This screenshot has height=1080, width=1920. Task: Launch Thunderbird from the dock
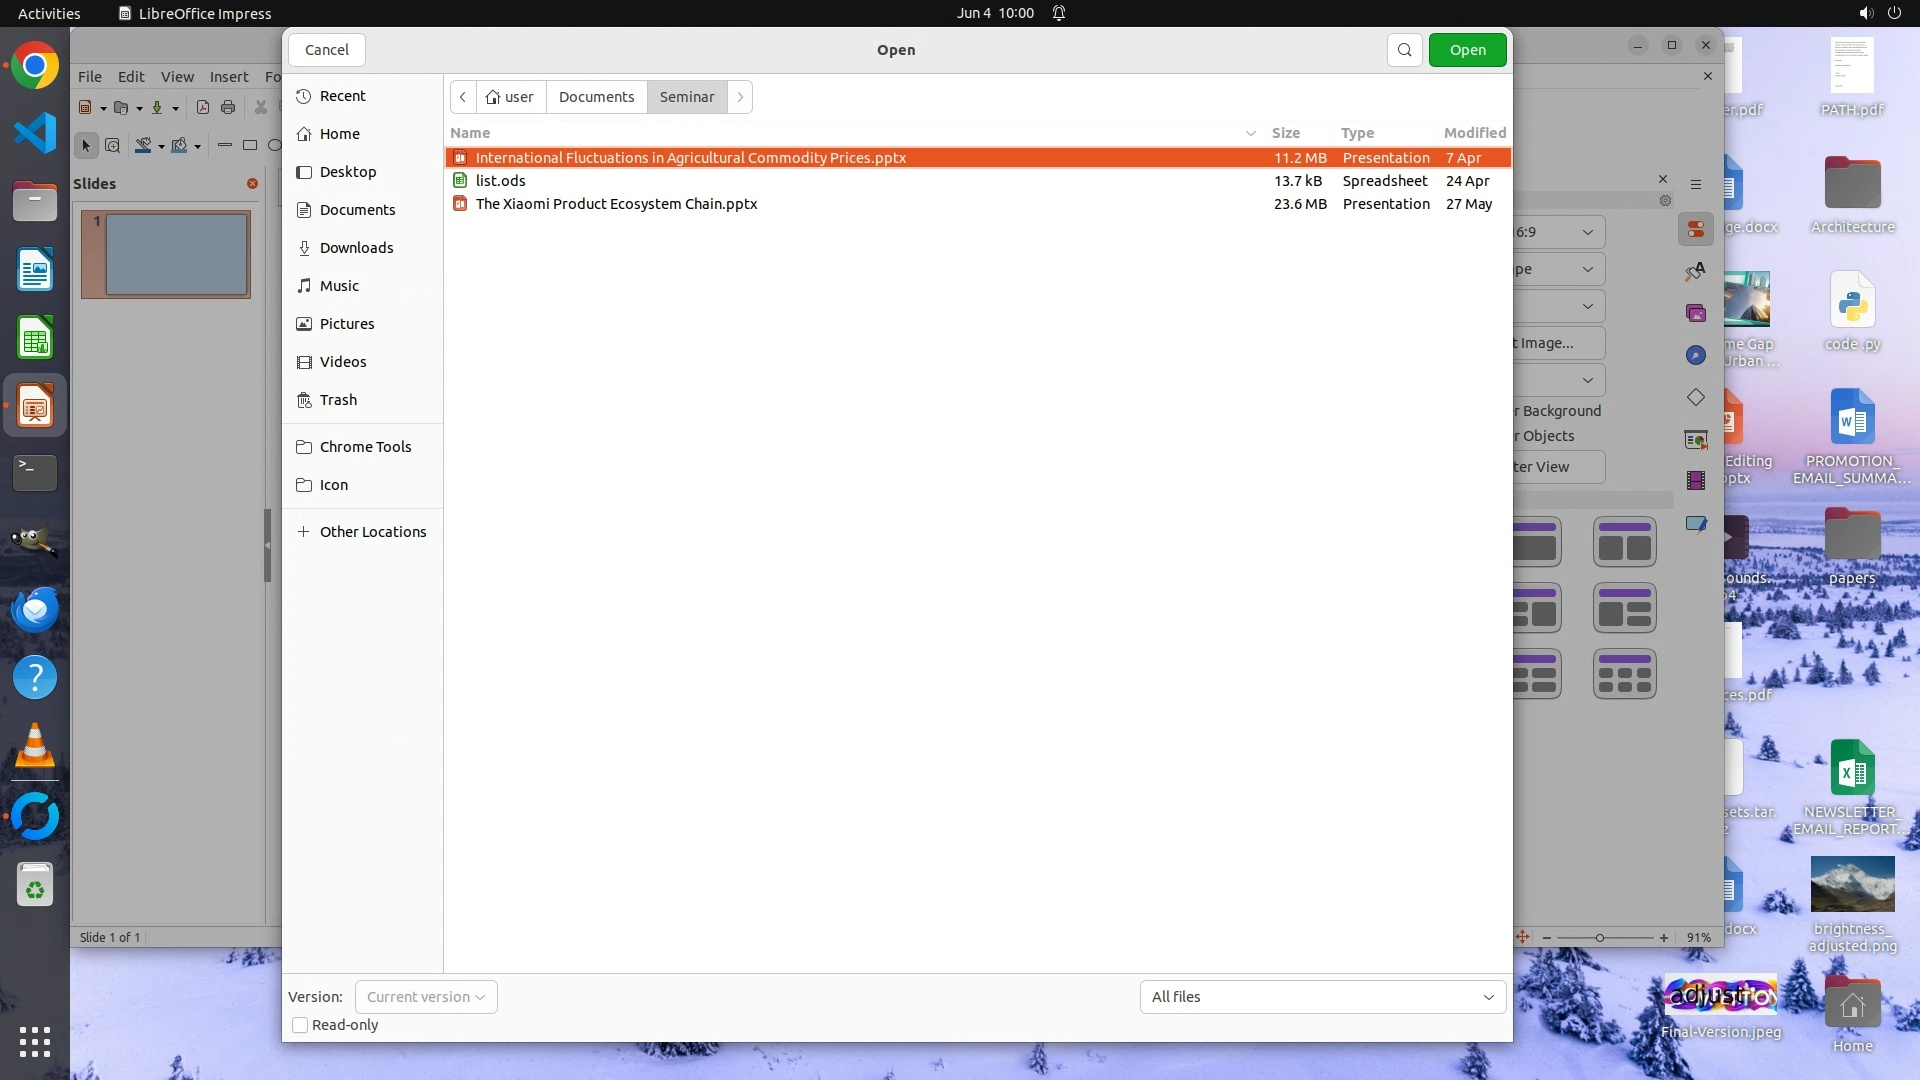[35, 609]
